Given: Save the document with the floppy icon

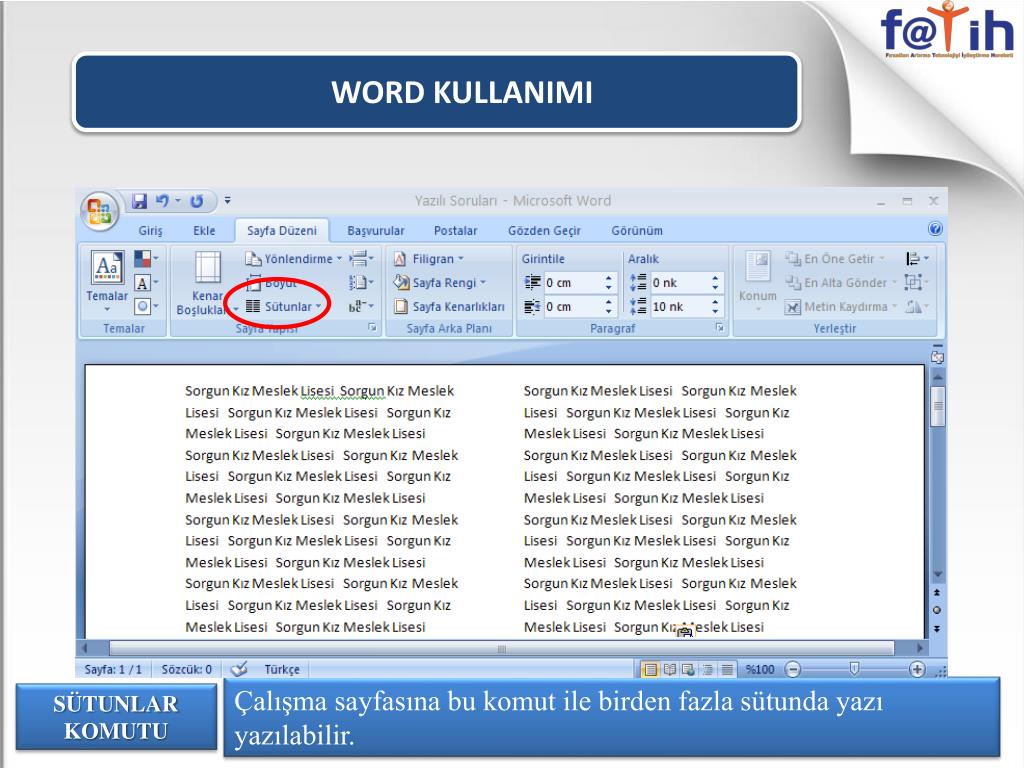Looking at the screenshot, I should click(139, 201).
